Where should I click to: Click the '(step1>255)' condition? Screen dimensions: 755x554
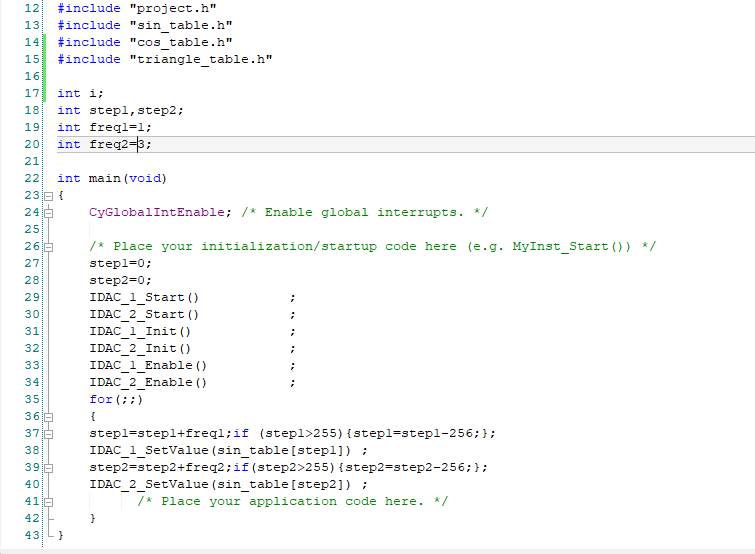pos(300,433)
